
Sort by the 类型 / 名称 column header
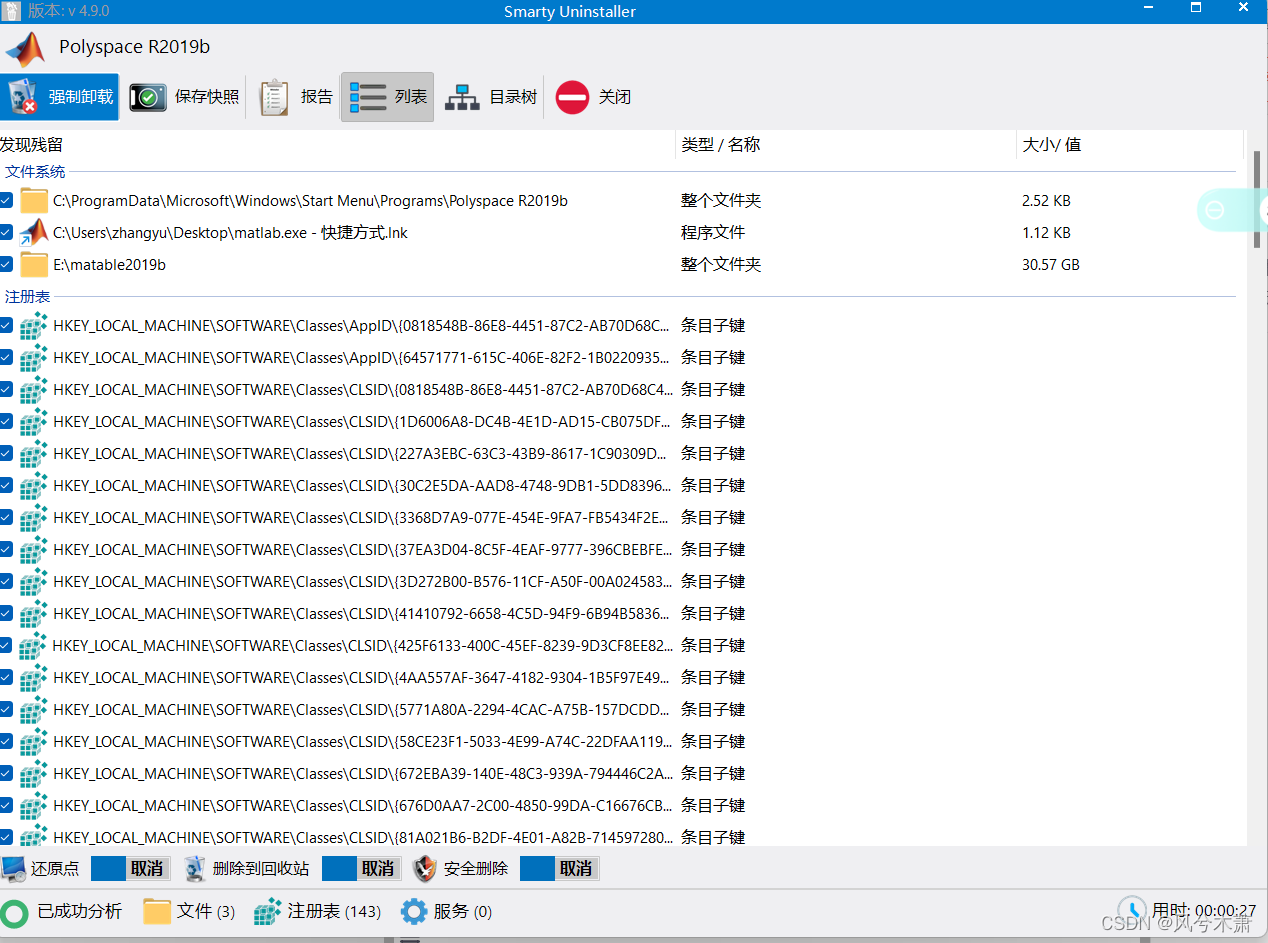[846, 145]
